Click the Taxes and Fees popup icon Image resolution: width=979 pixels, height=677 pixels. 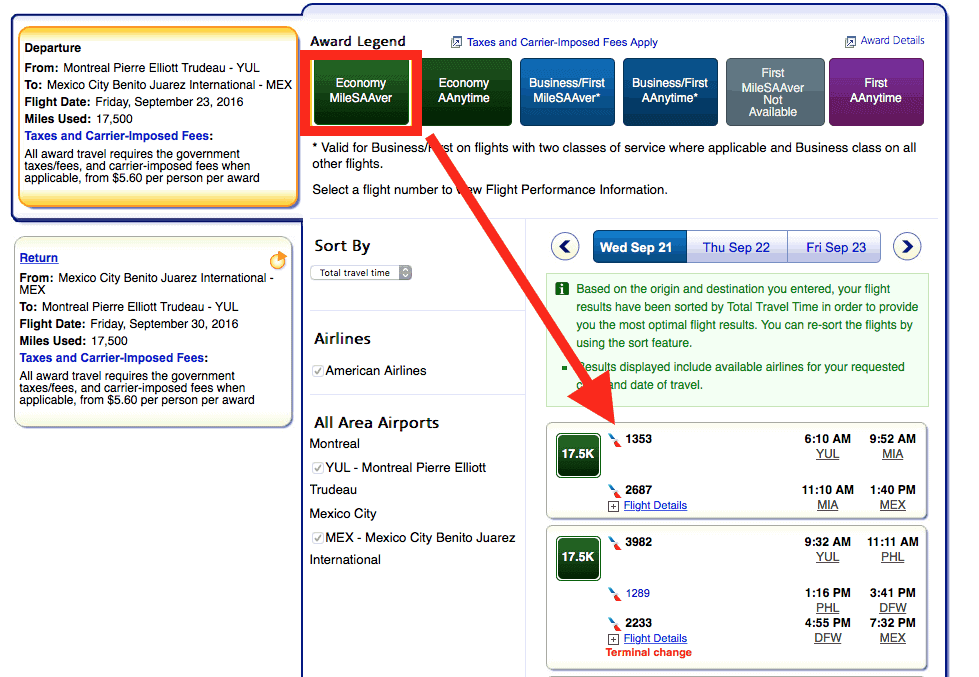[x=457, y=43]
